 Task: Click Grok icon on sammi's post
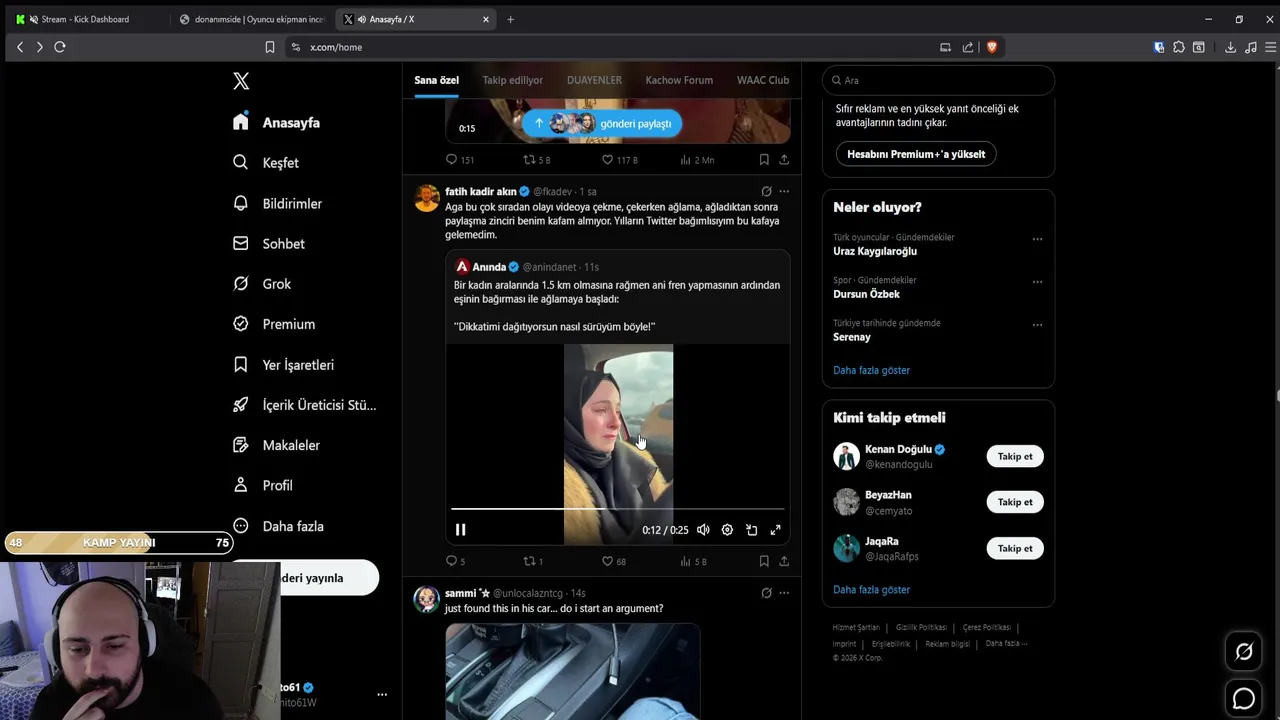coord(766,593)
